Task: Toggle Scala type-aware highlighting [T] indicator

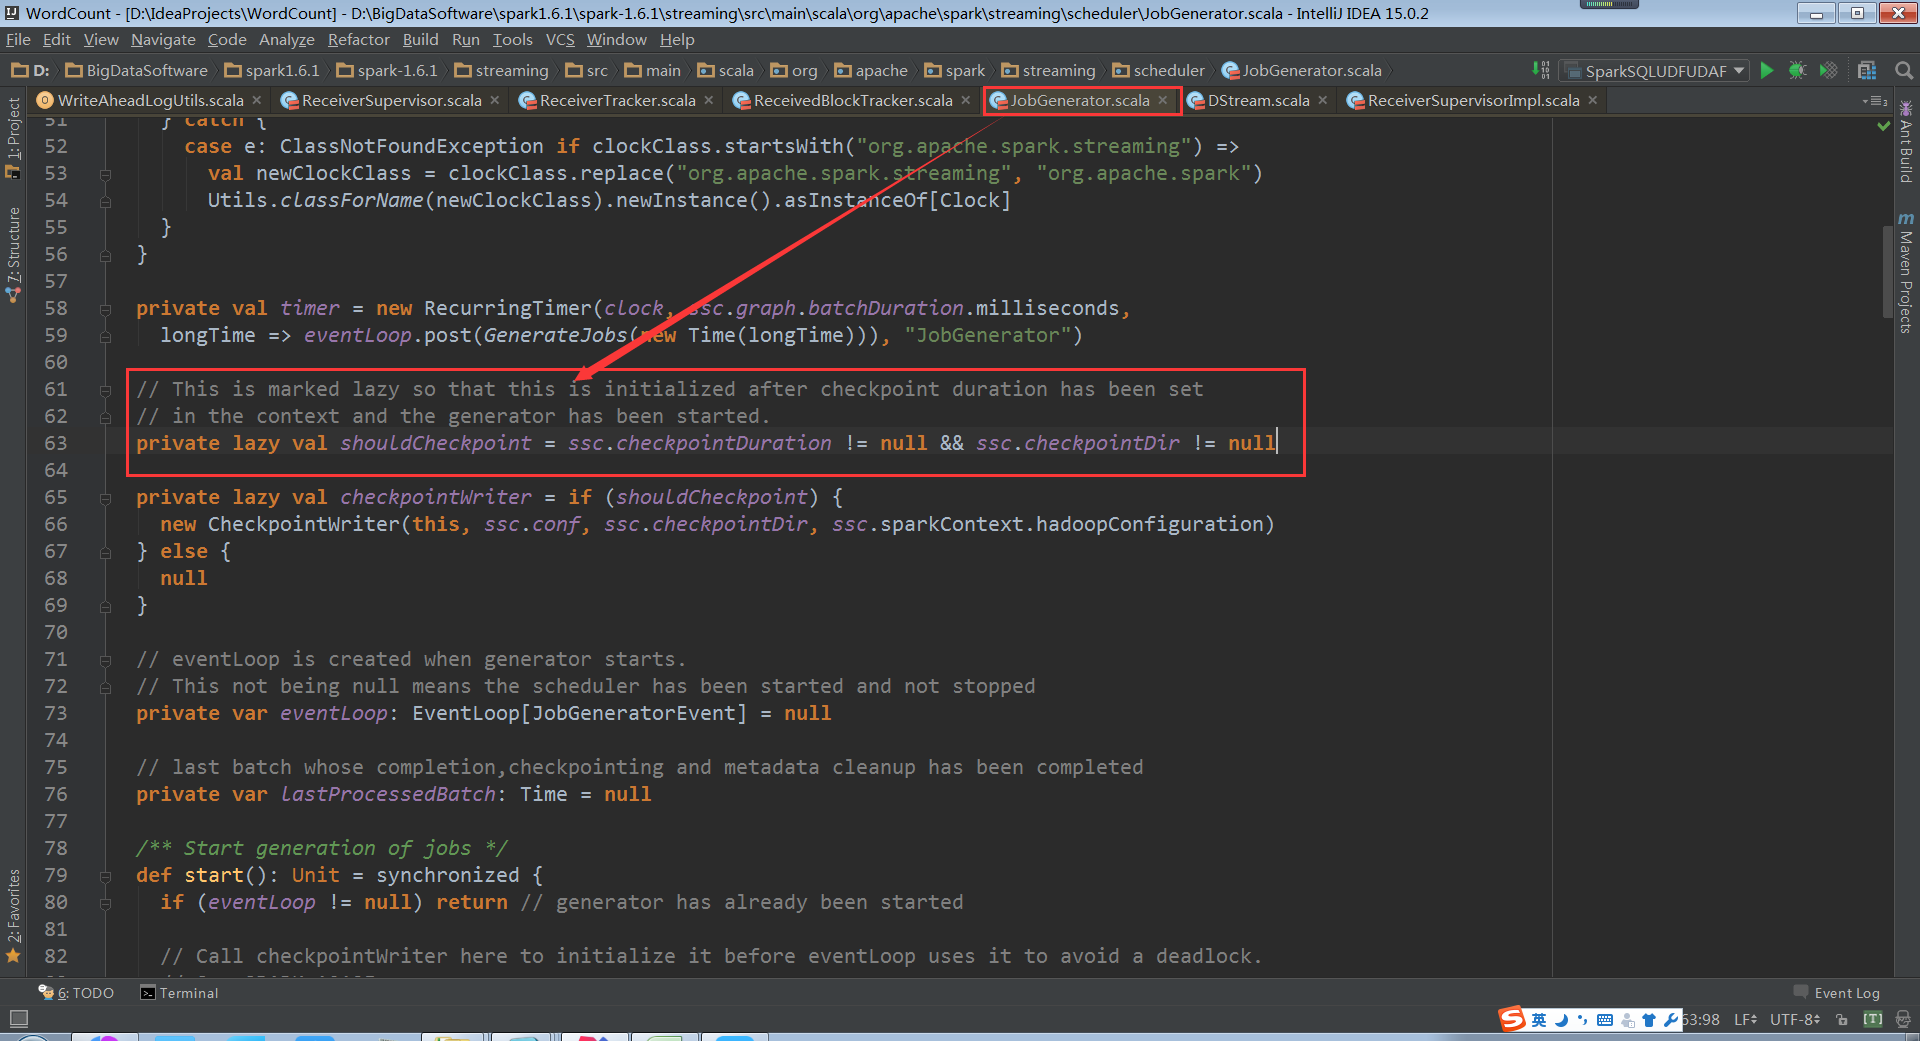Action: click(1873, 1020)
